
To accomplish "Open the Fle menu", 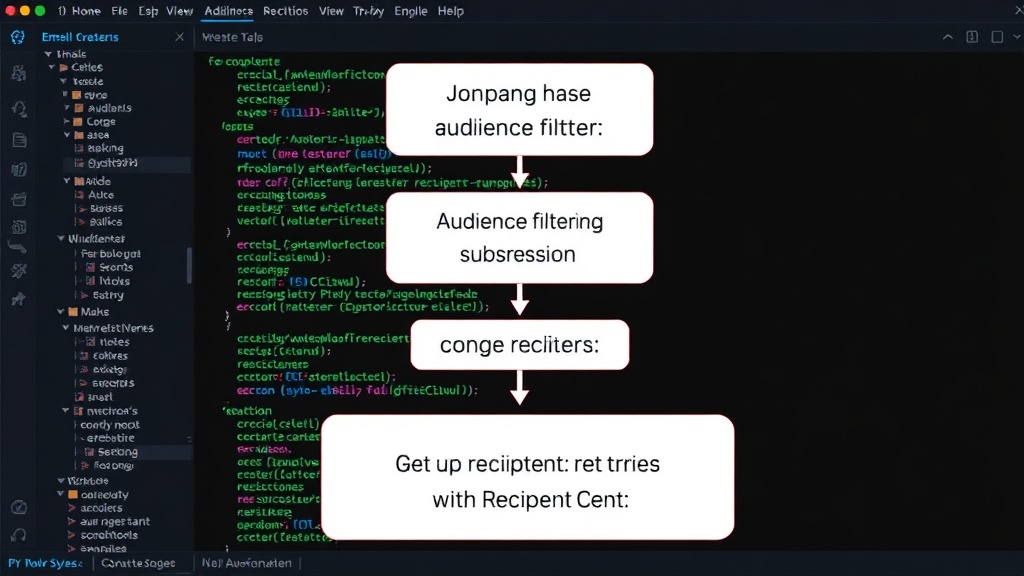I will [120, 11].
